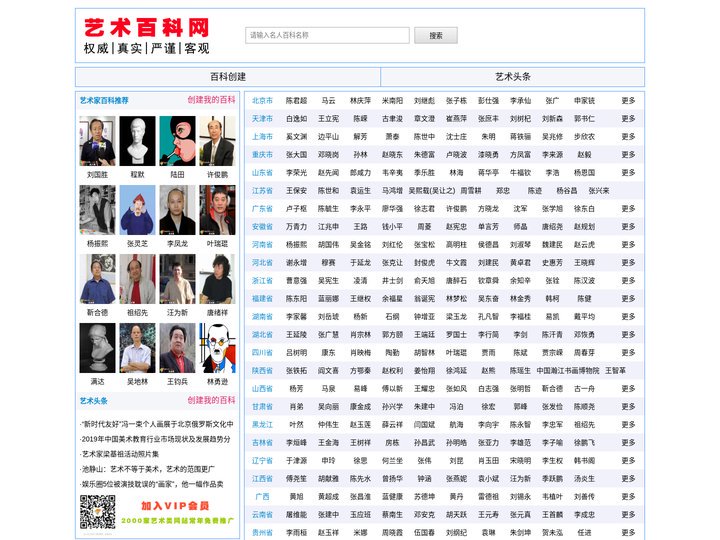Select the 江苏省 region link

[x=262, y=191]
